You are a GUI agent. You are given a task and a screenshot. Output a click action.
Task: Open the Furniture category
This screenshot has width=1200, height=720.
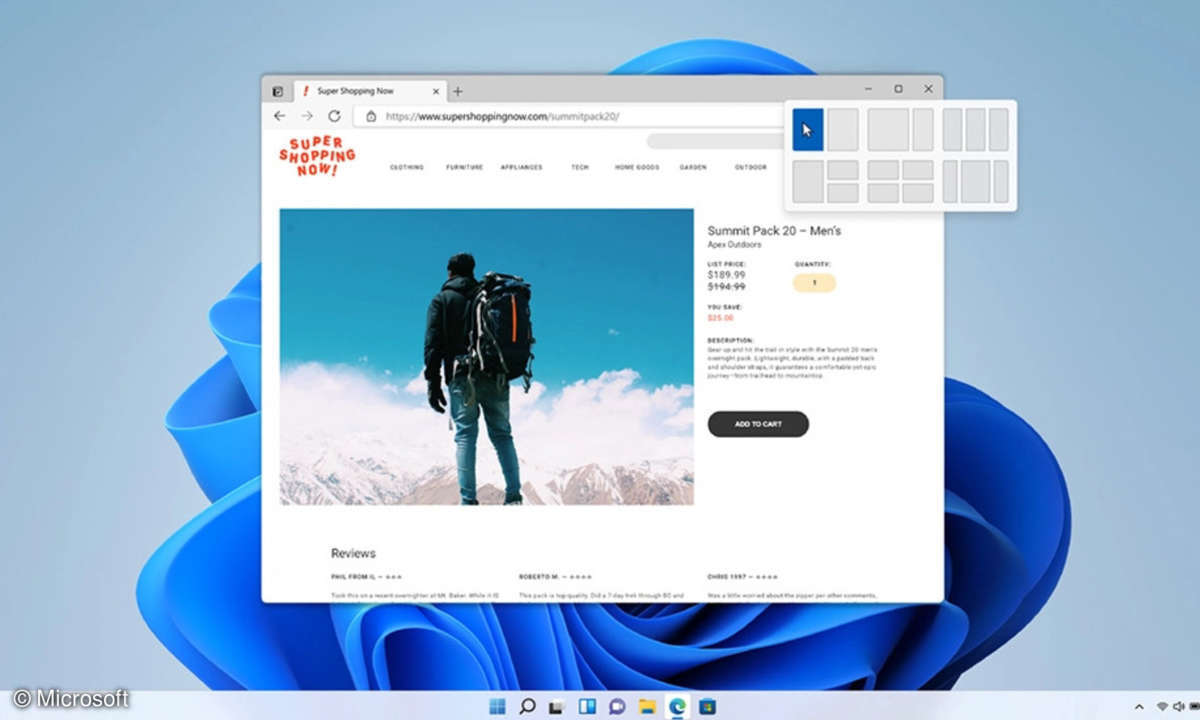pos(464,168)
